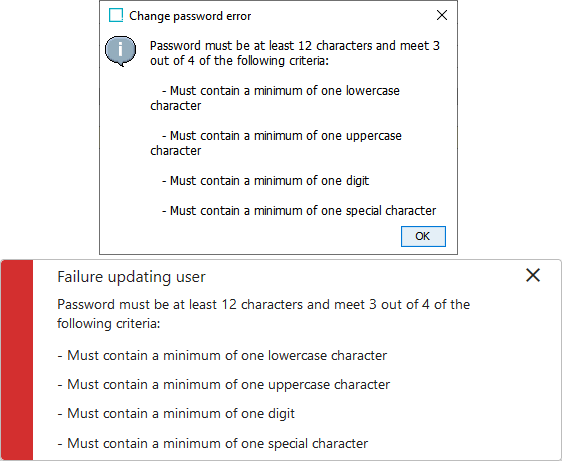Click the special character rule in dialog

click(299, 211)
